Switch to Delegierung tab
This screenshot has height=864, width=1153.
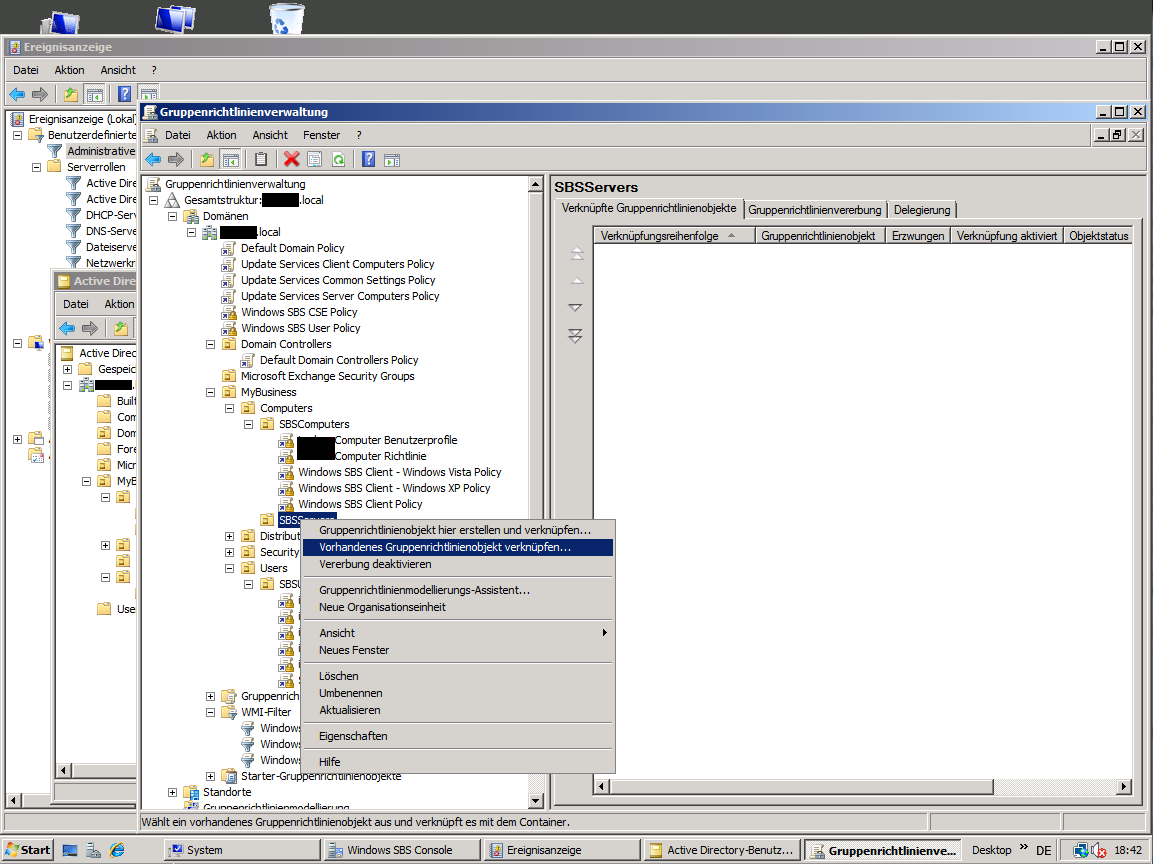[x=922, y=210]
